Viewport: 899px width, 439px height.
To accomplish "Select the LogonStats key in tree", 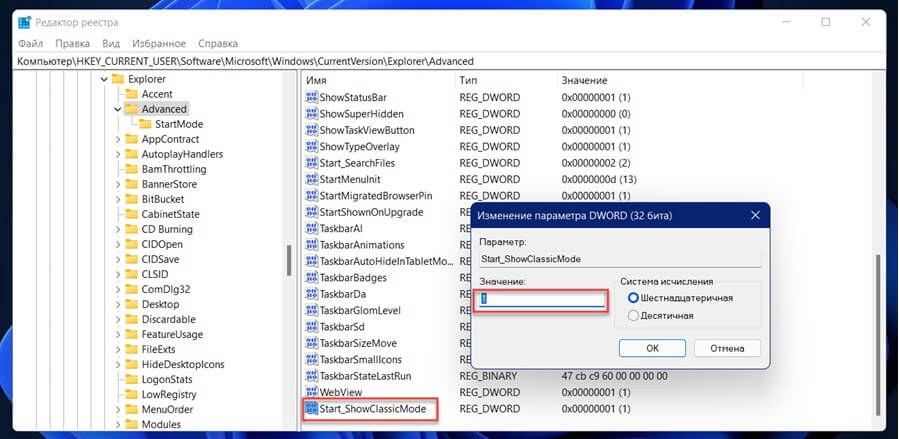I will click(167, 379).
